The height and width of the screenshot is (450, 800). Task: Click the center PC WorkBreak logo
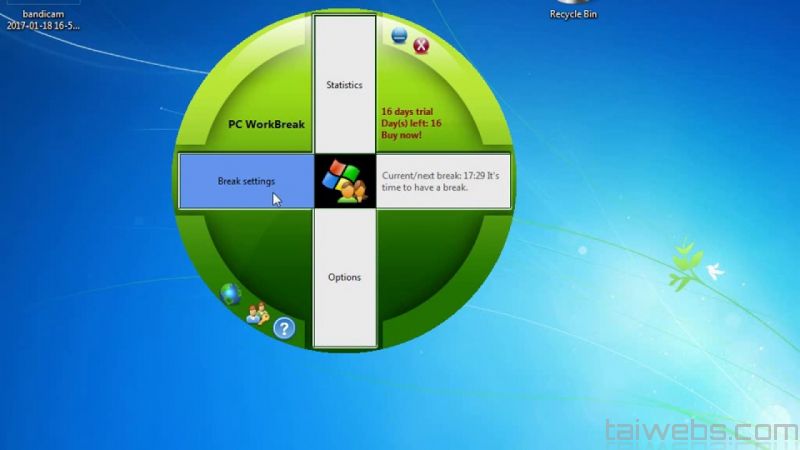tap(345, 181)
